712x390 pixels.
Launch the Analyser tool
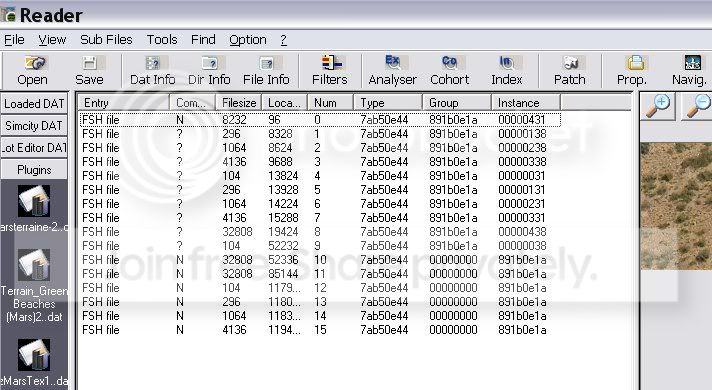pyautogui.click(x=393, y=71)
